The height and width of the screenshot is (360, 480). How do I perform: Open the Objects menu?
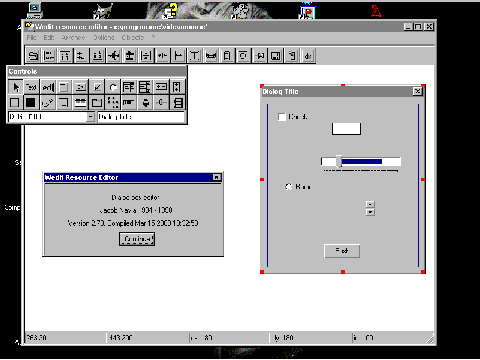(133, 37)
